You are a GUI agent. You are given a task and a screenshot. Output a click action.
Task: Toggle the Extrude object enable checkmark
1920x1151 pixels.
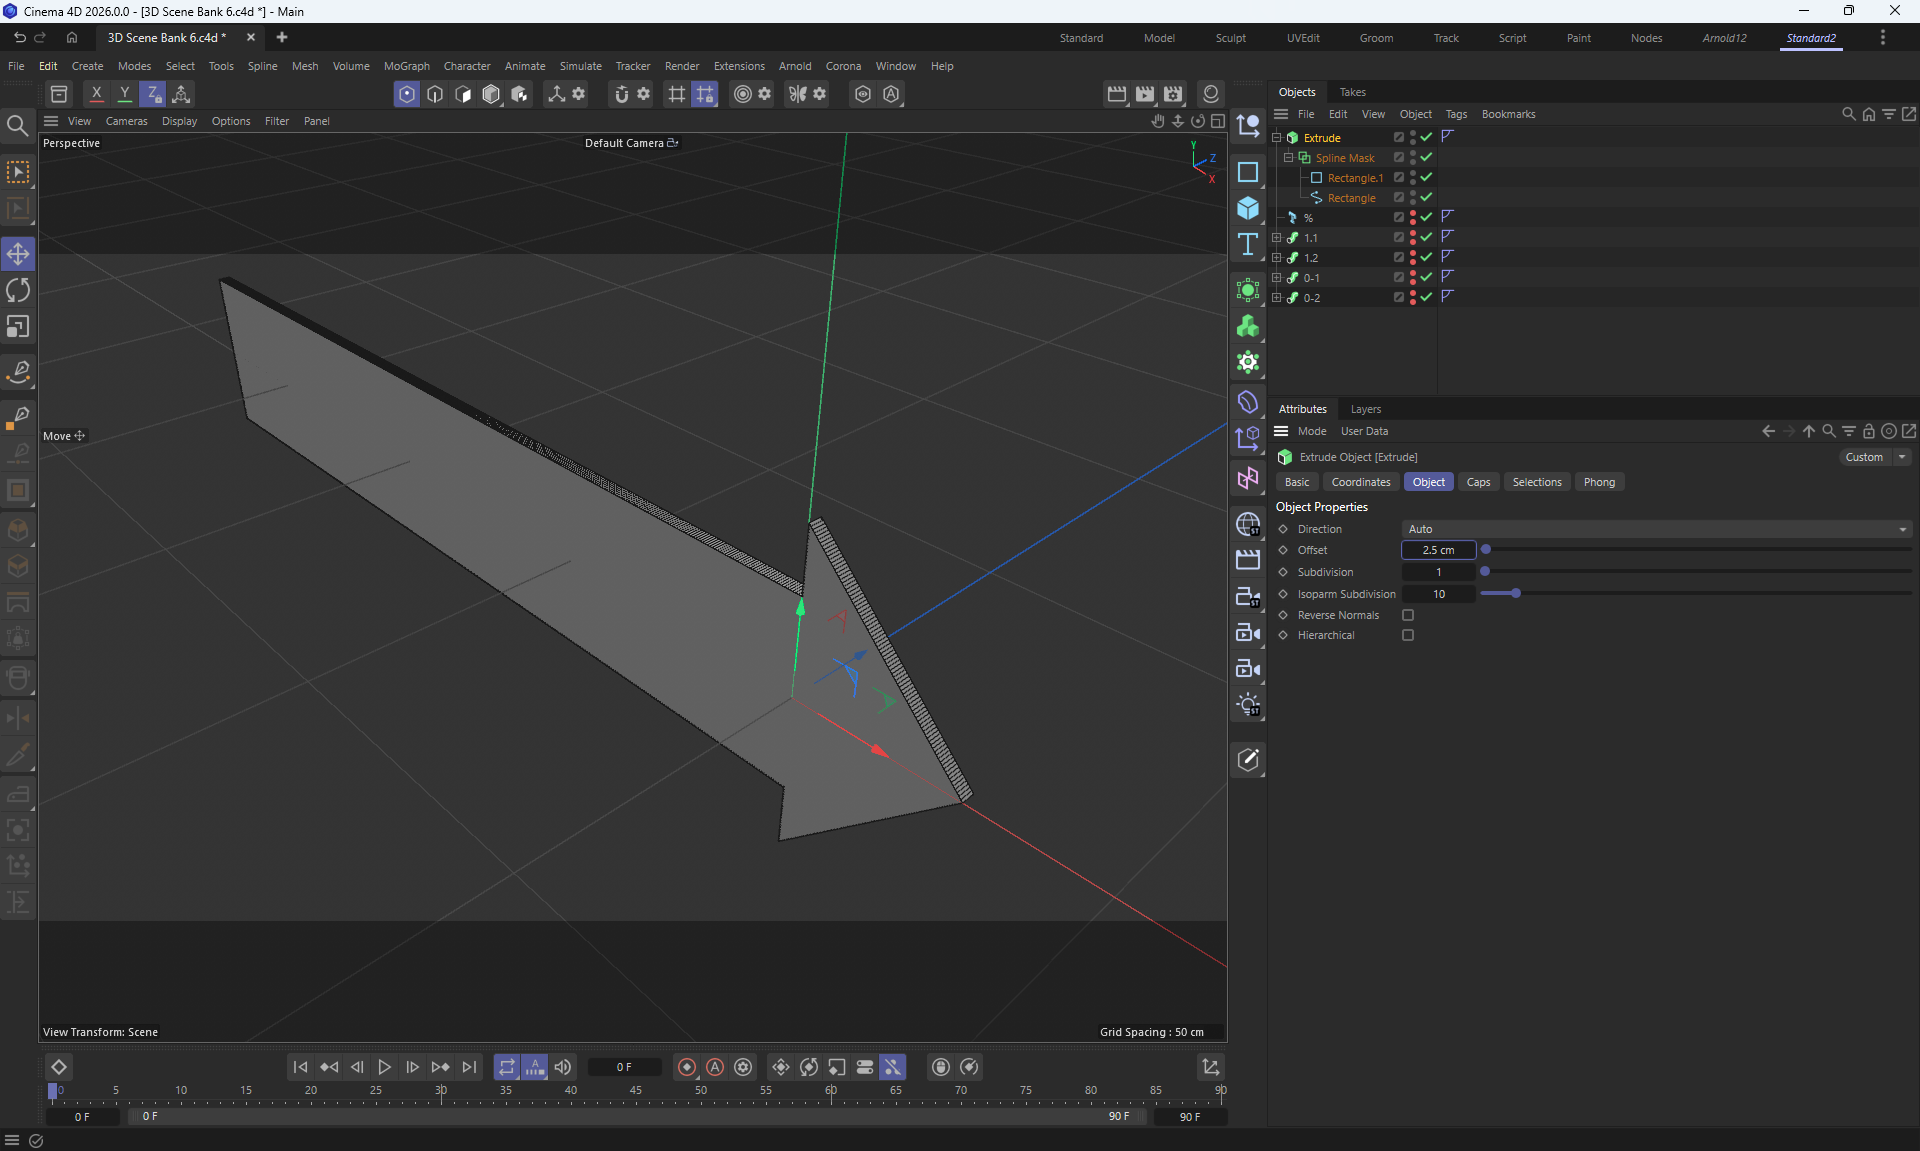[1427, 137]
